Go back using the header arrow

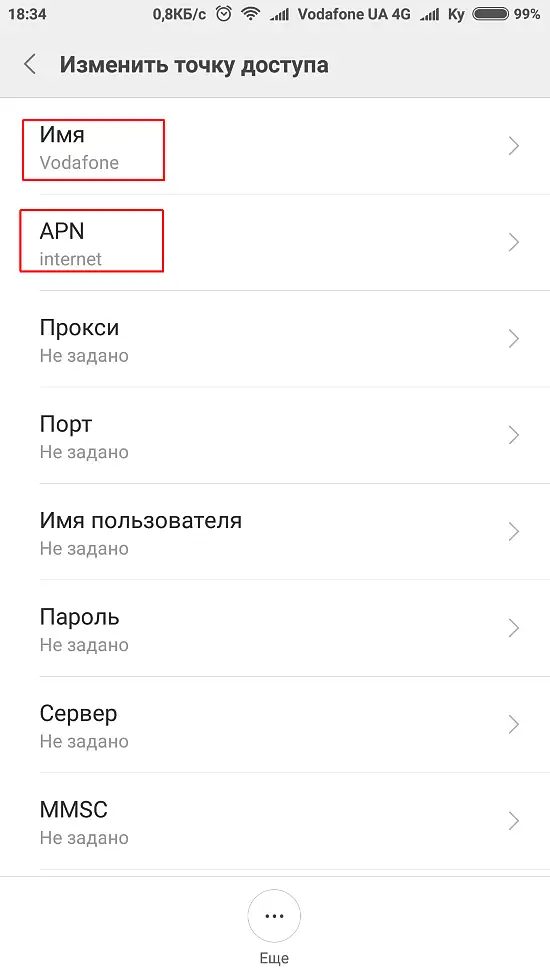[x=30, y=64]
